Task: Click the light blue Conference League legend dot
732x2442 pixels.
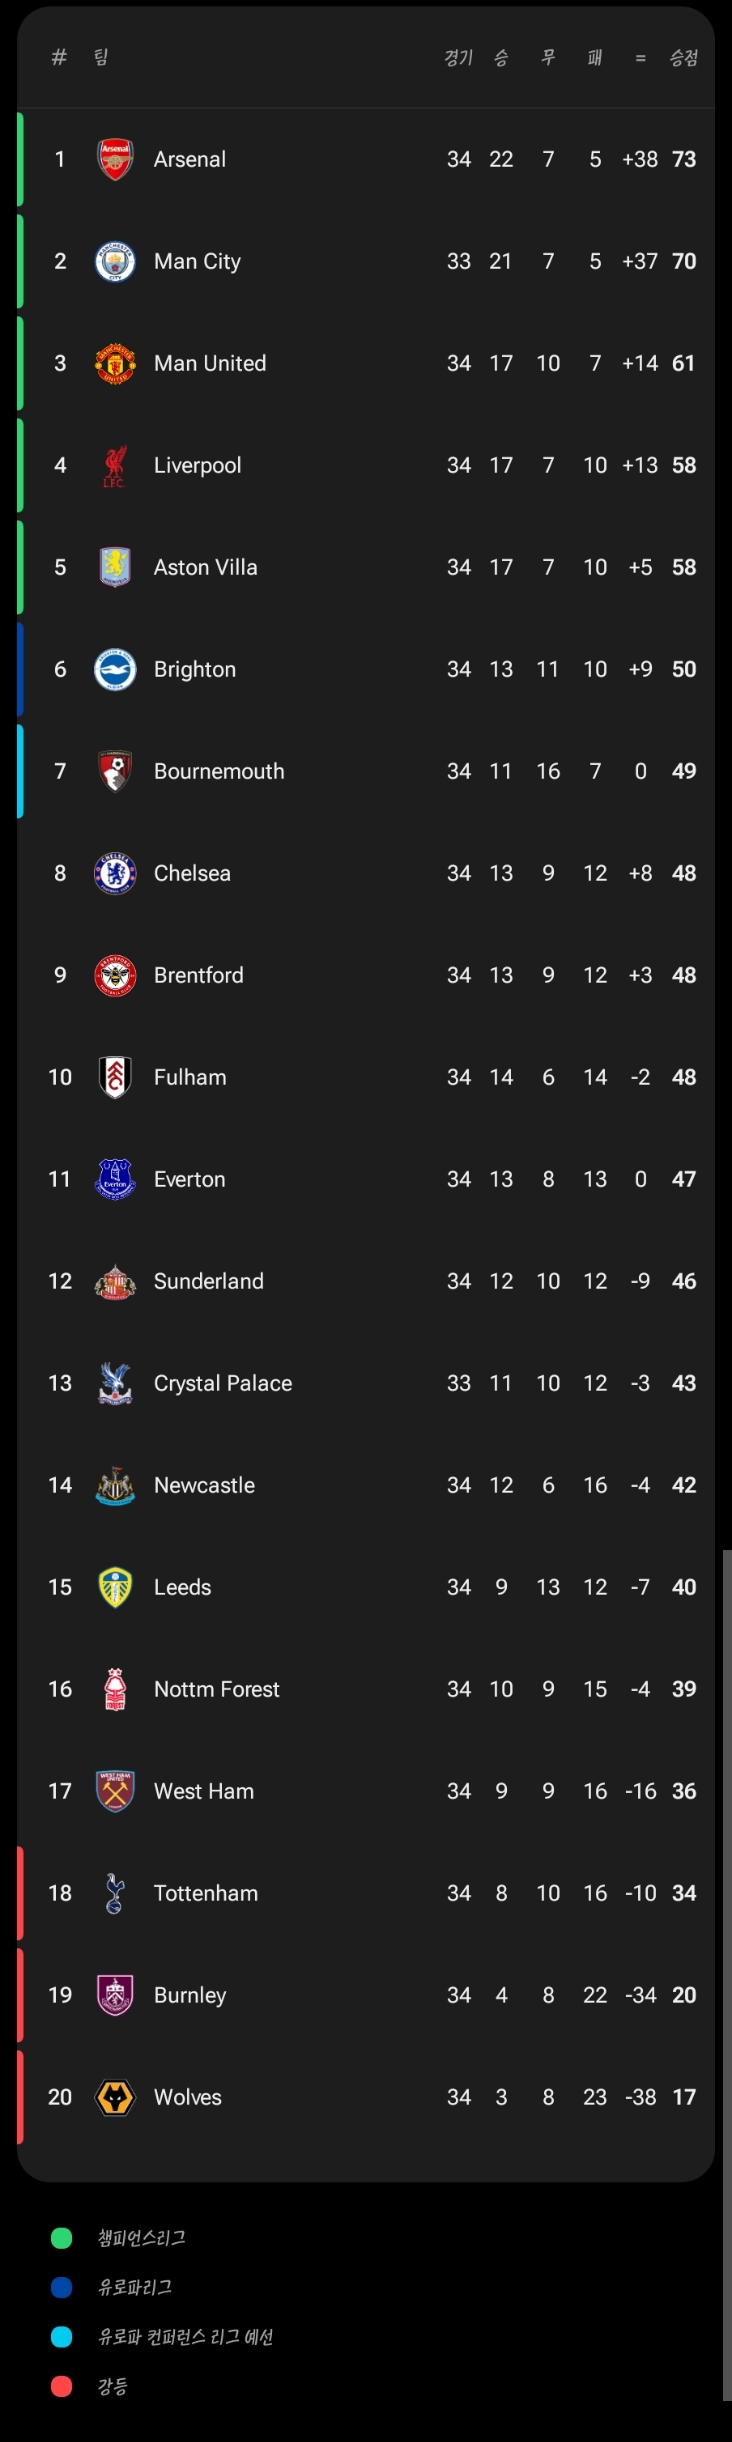Action: [62, 2337]
